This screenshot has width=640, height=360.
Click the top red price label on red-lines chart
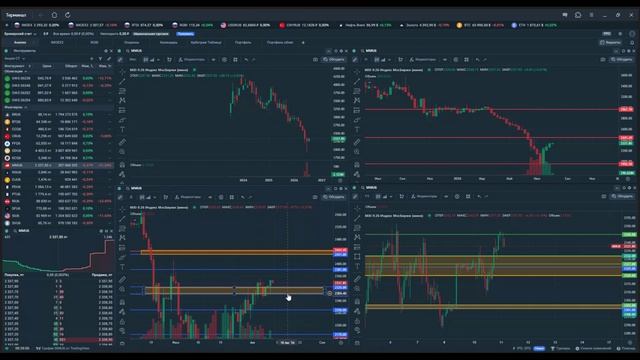[x=626, y=109]
